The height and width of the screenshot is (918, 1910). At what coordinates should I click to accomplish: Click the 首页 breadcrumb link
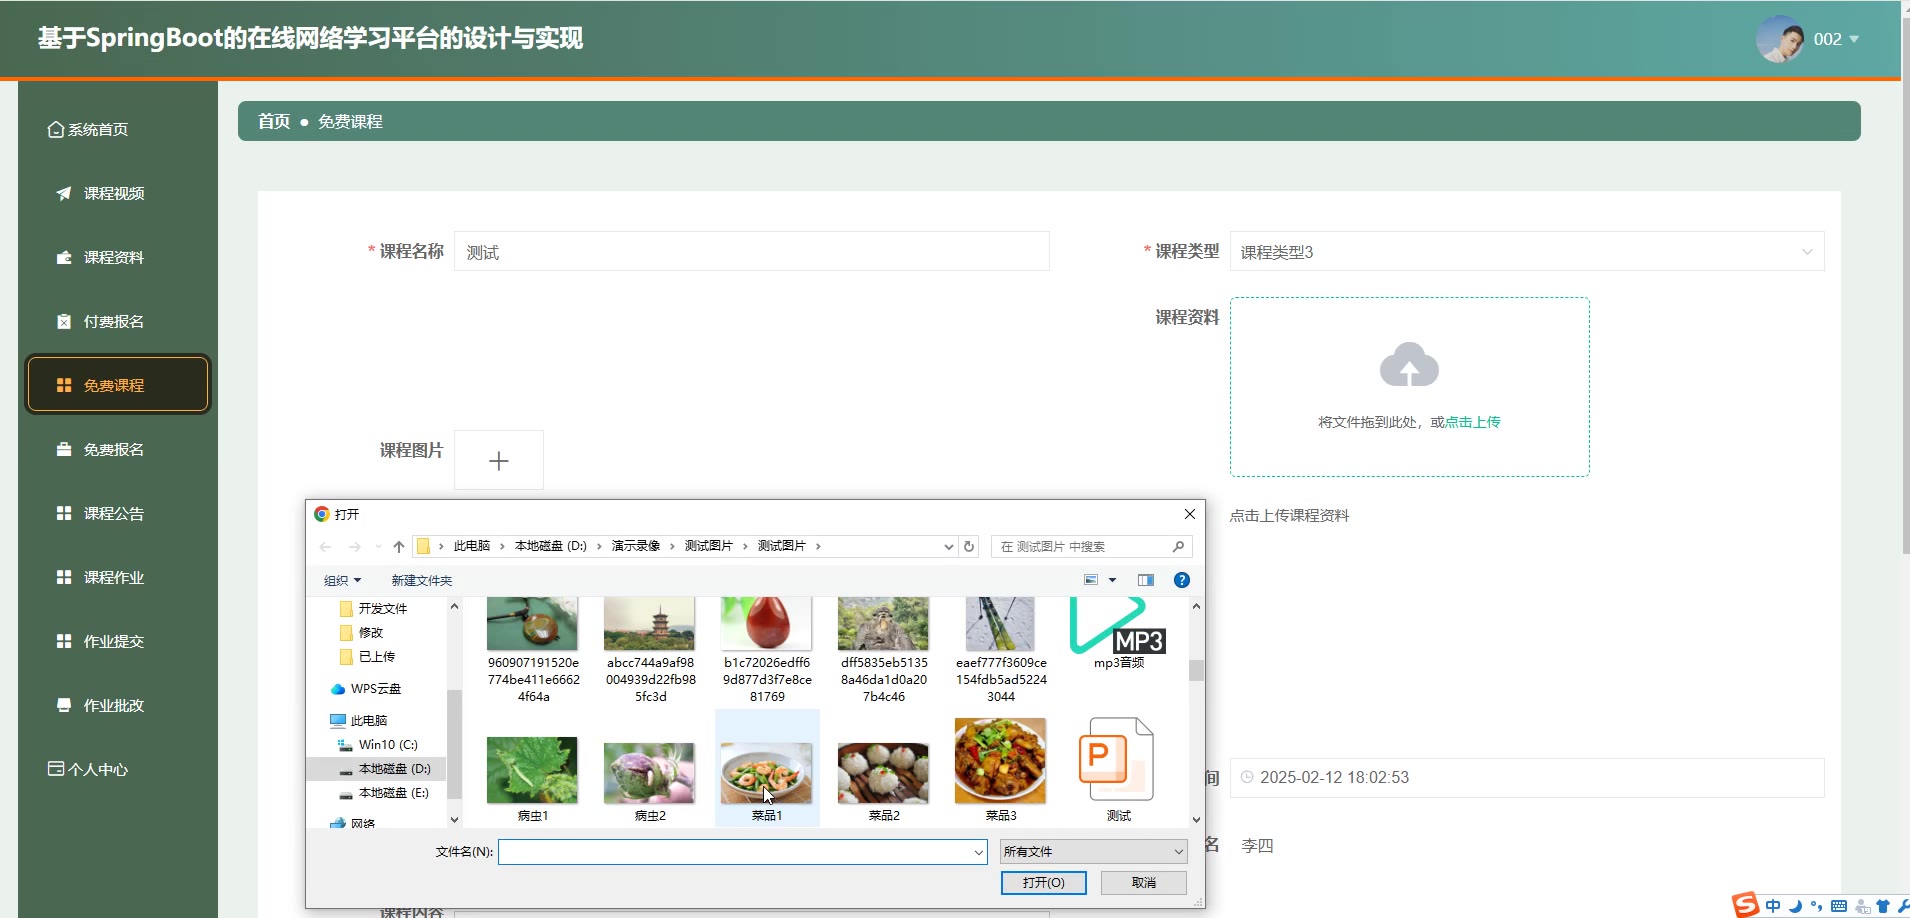point(274,121)
